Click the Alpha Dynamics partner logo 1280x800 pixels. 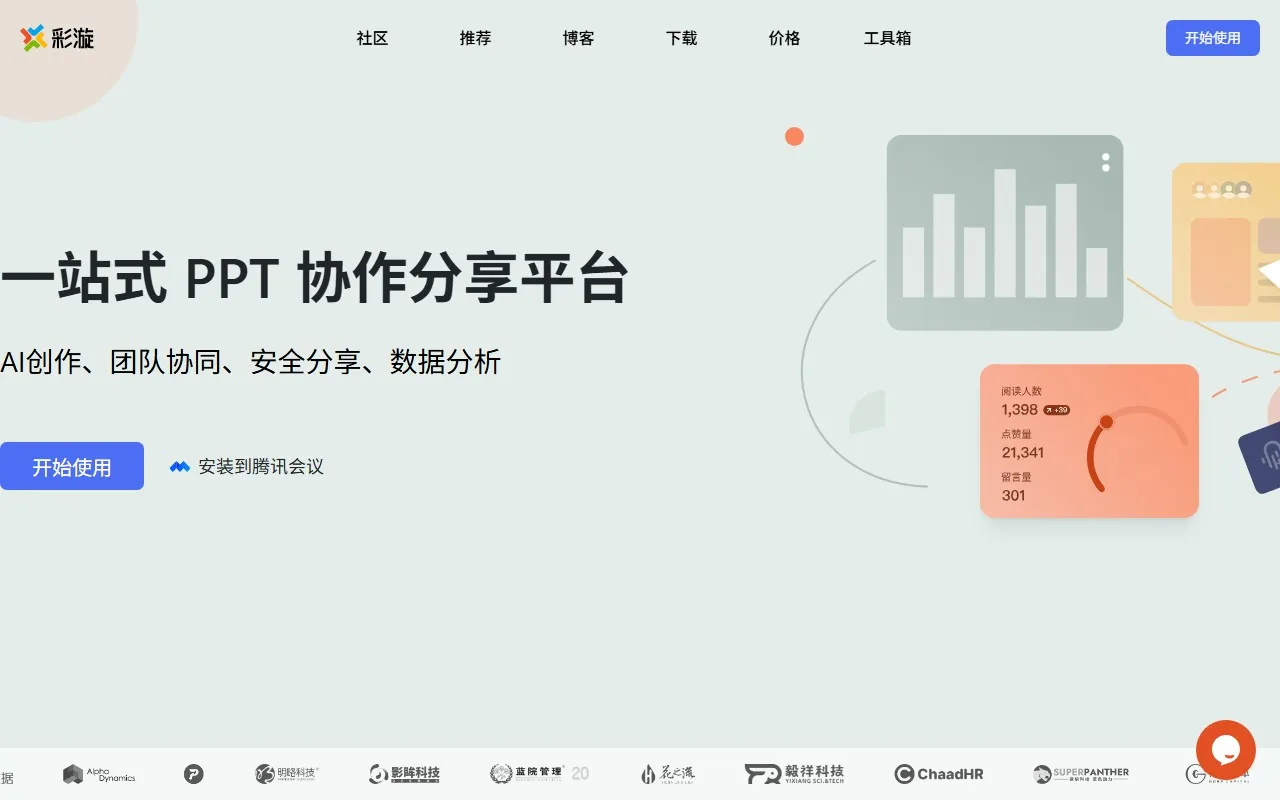point(97,773)
